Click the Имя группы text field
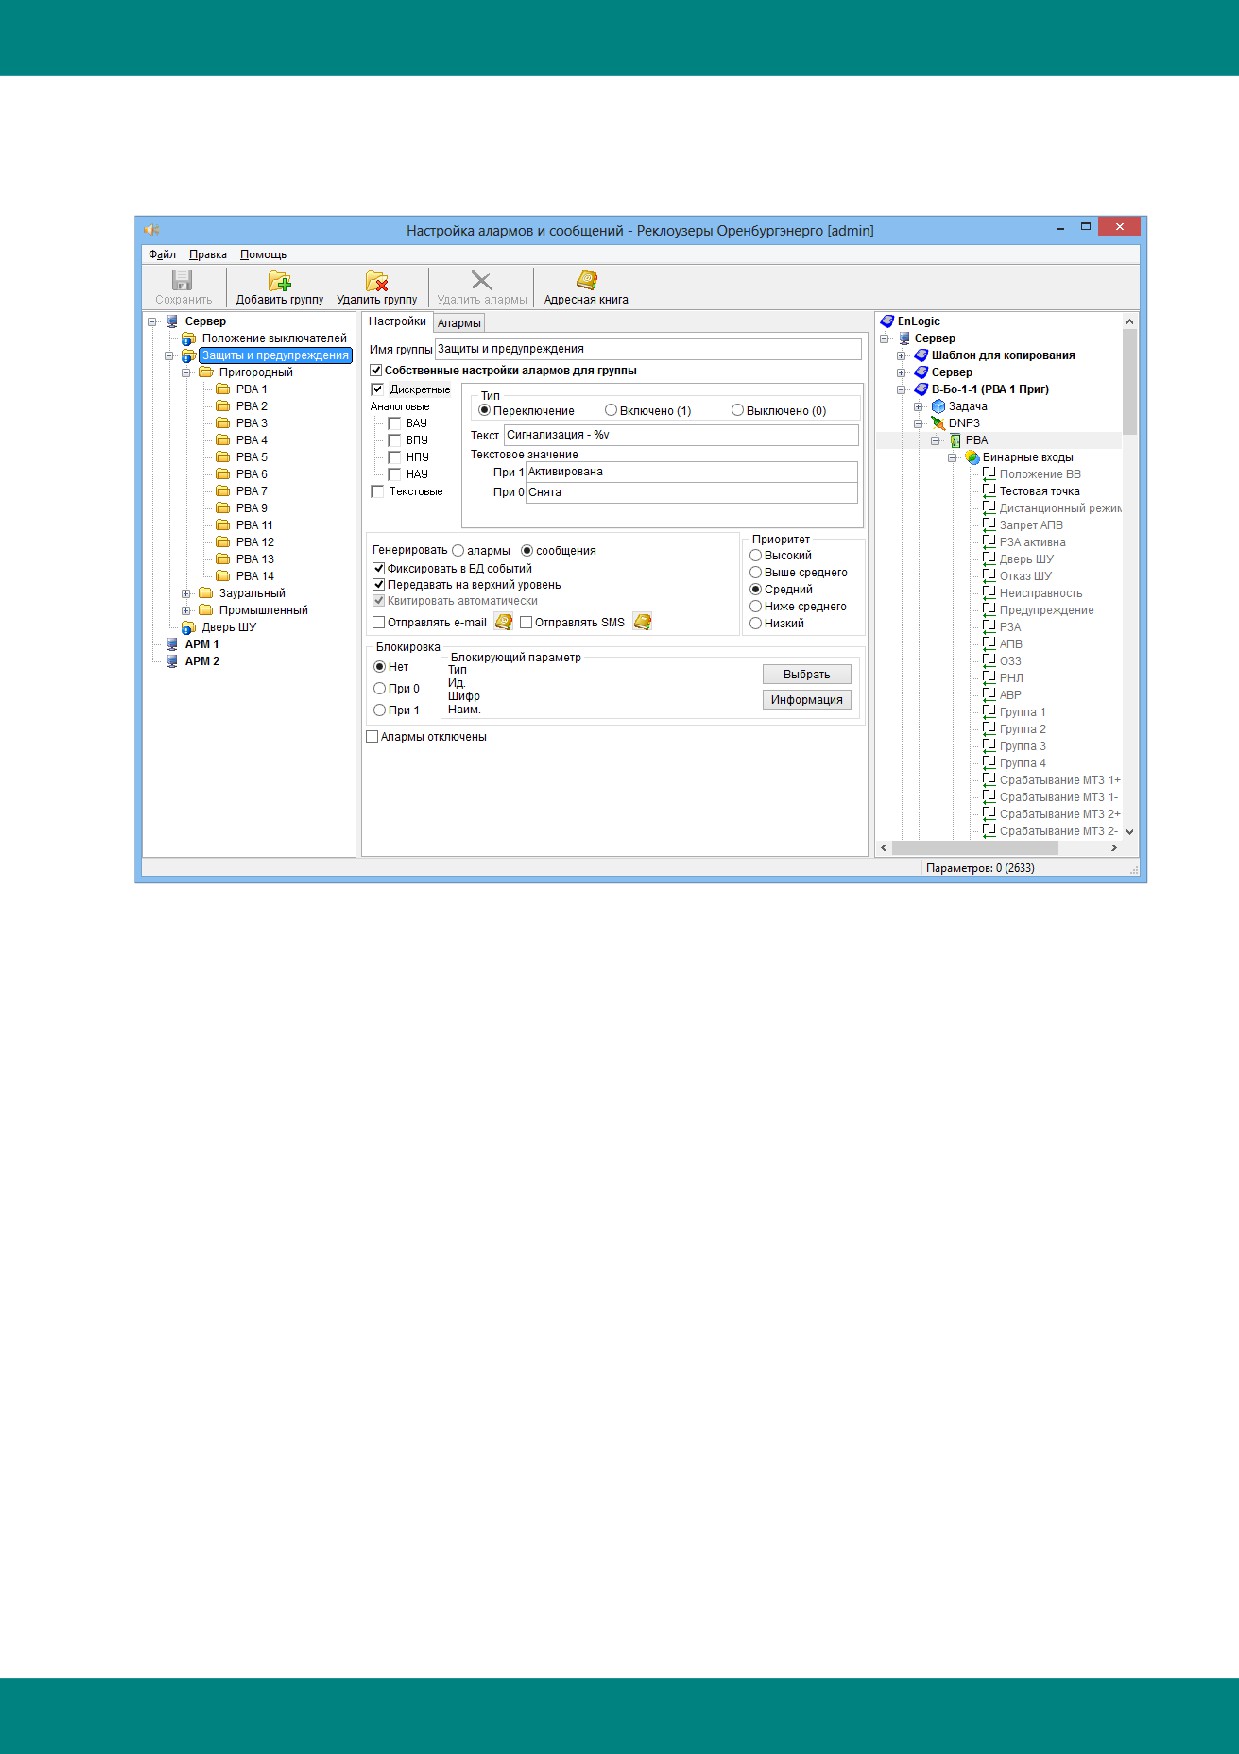 point(648,349)
